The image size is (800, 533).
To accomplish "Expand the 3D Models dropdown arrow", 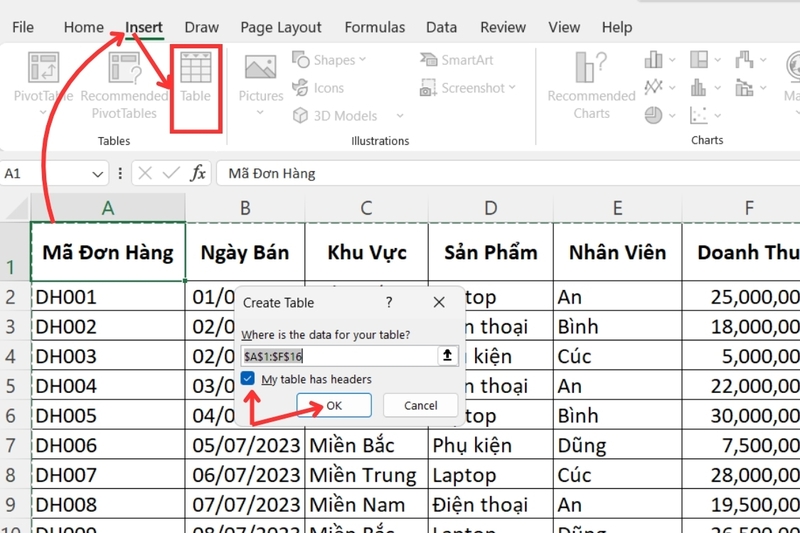I will tap(400, 116).
